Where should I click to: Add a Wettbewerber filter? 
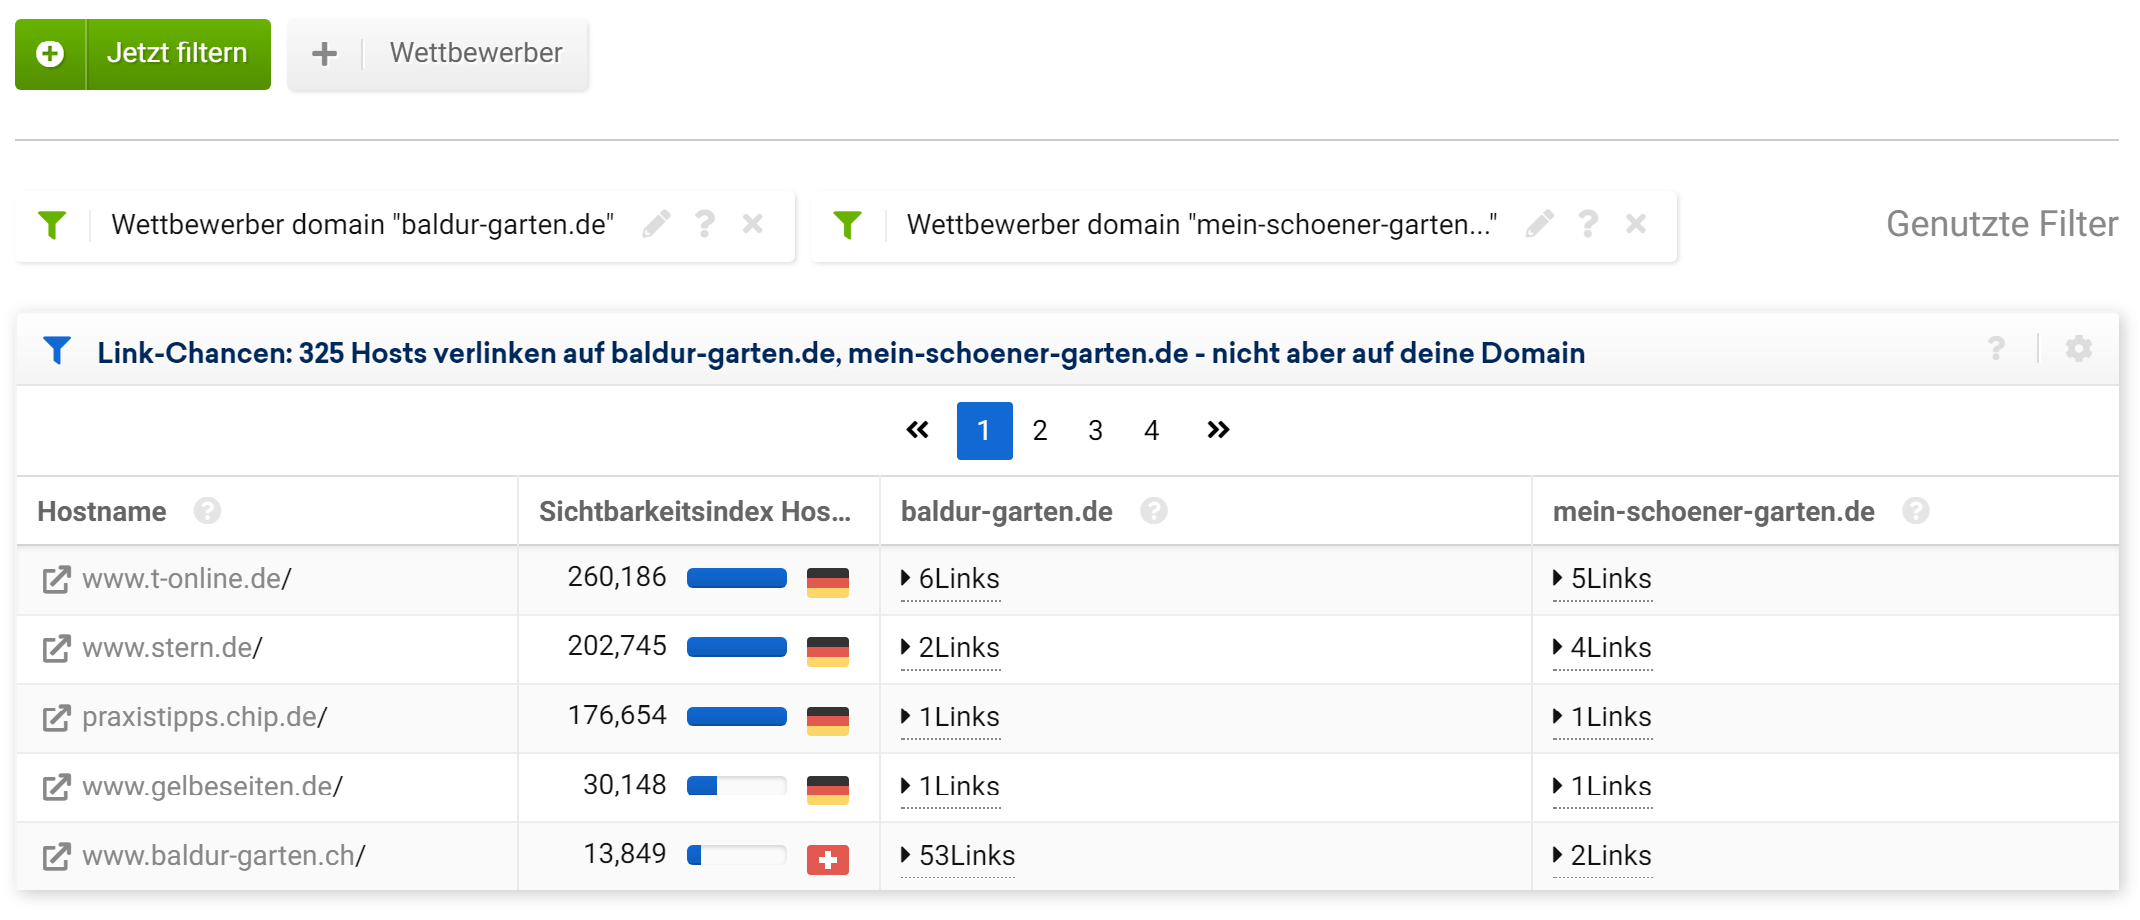(x=438, y=54)
